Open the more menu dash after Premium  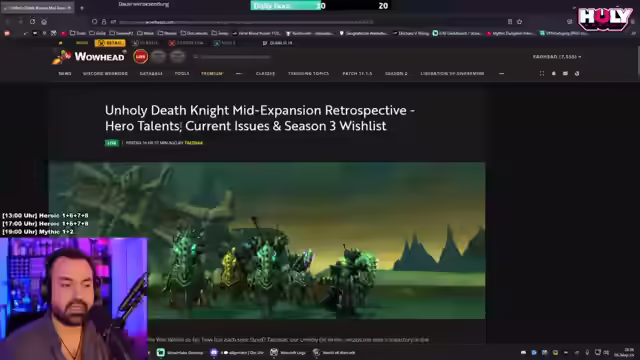239,73
